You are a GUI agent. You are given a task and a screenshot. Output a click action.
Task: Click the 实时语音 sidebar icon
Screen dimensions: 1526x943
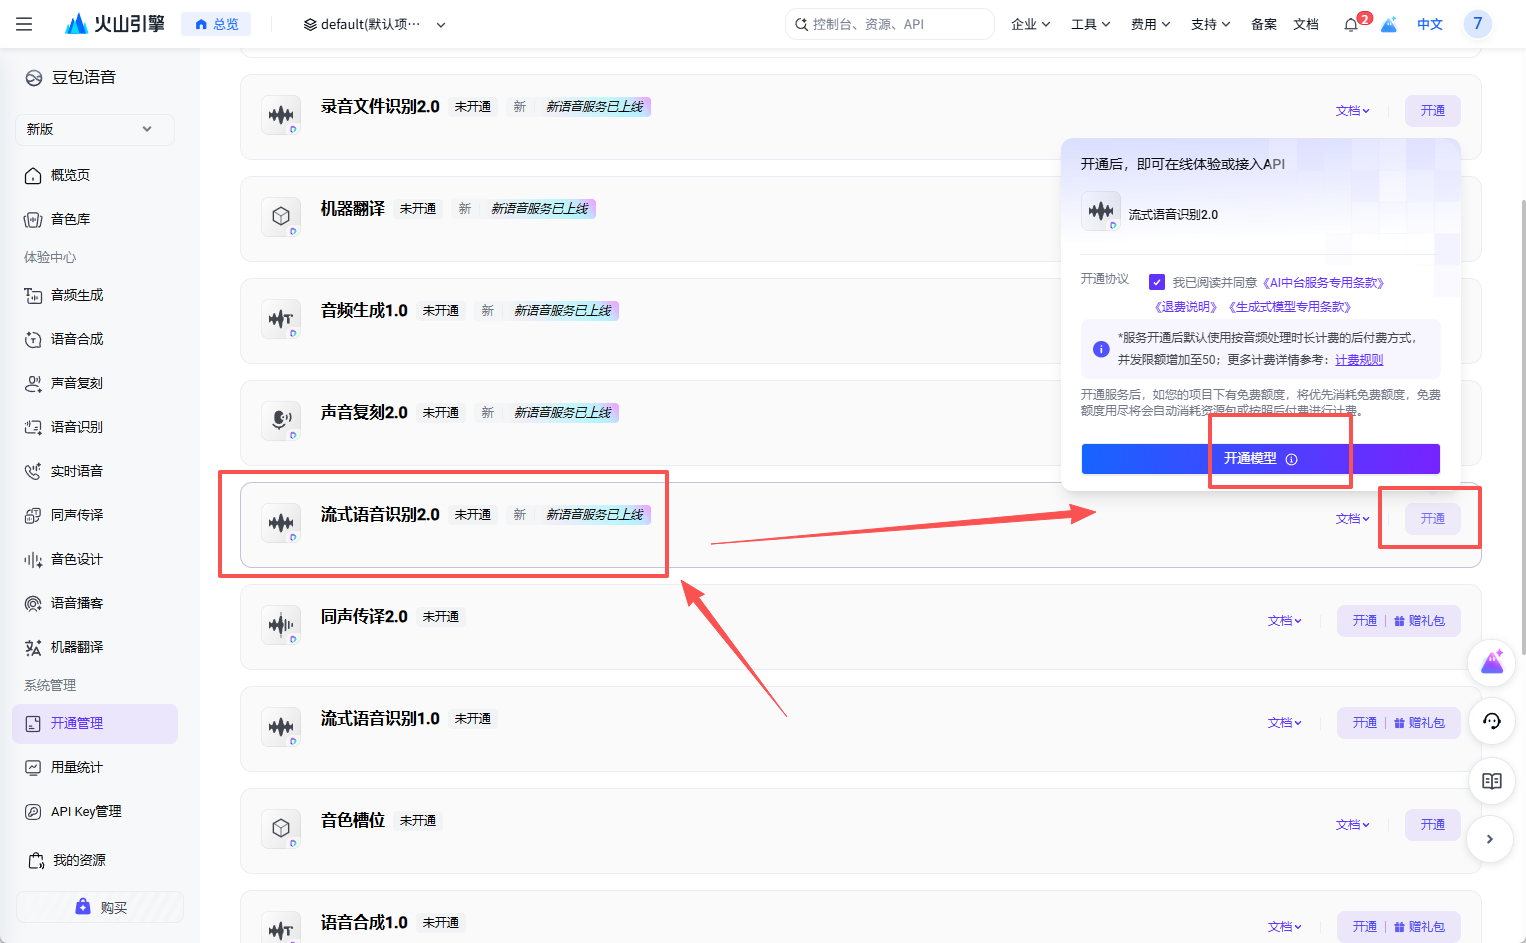(x=33, y=471)
